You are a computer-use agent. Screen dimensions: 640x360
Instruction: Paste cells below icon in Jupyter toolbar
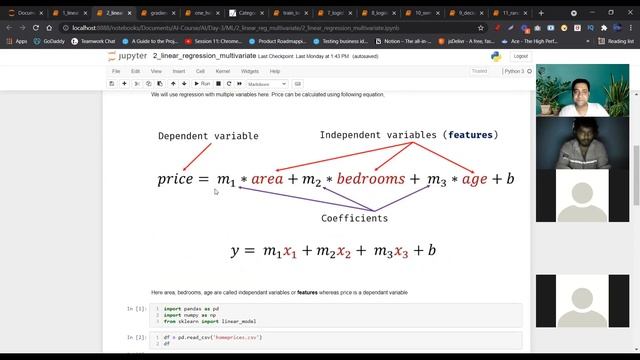coord(160,84)
